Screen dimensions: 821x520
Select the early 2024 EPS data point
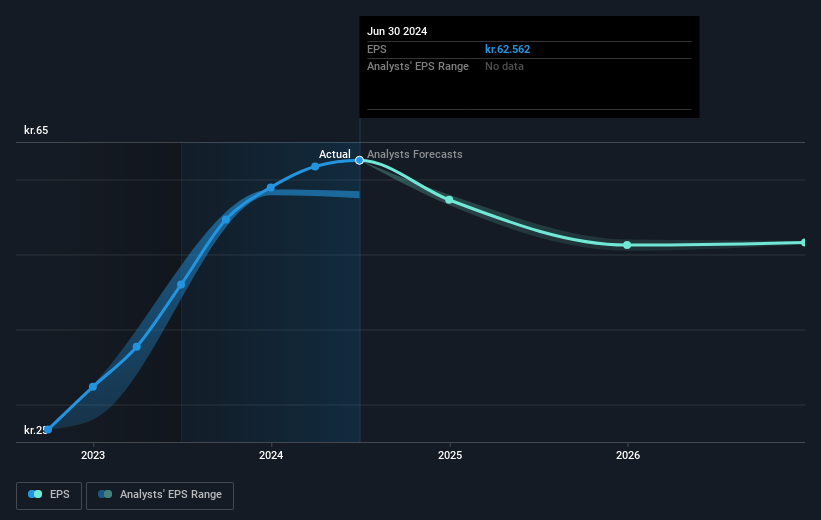coord(271,187)
